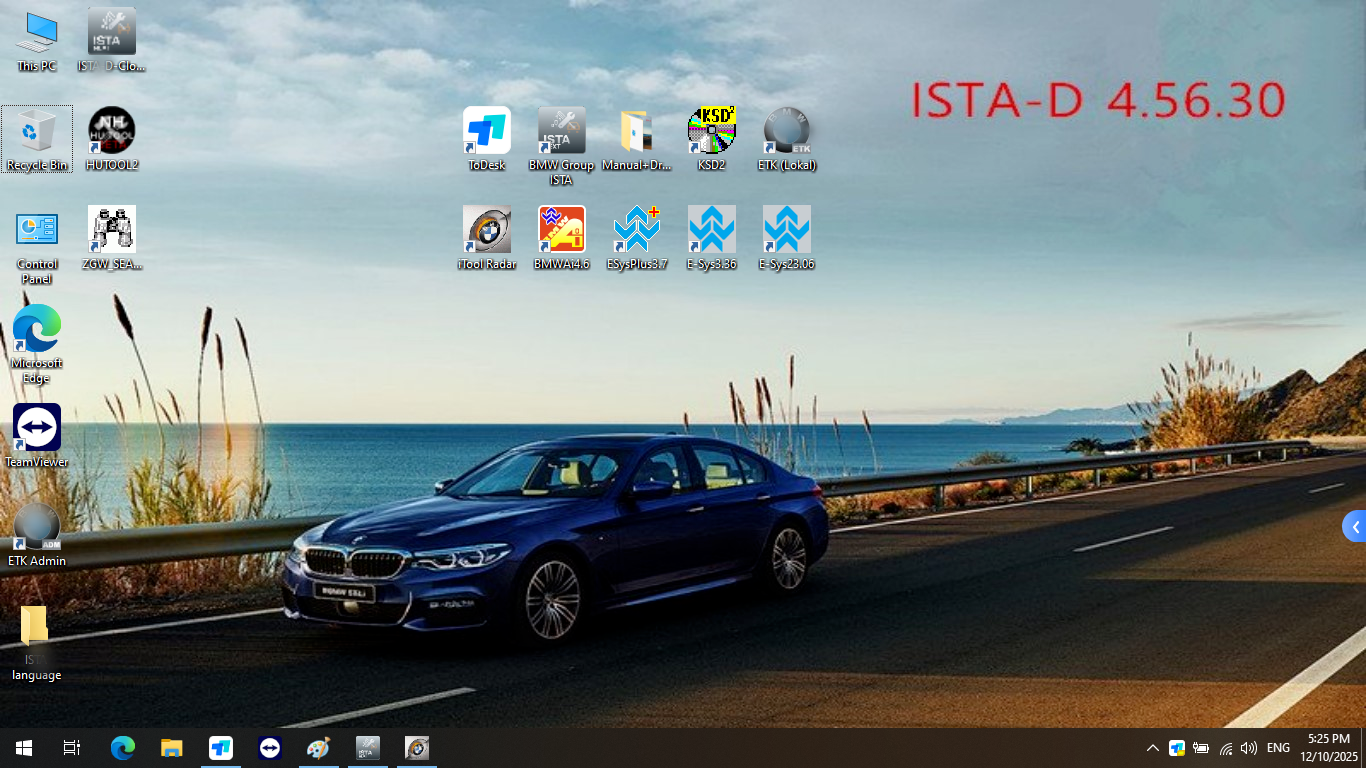This screenshot has height=768, width=1366.
Task: Select the Manual+Dr... folder icon
Action: click(636, 132)
